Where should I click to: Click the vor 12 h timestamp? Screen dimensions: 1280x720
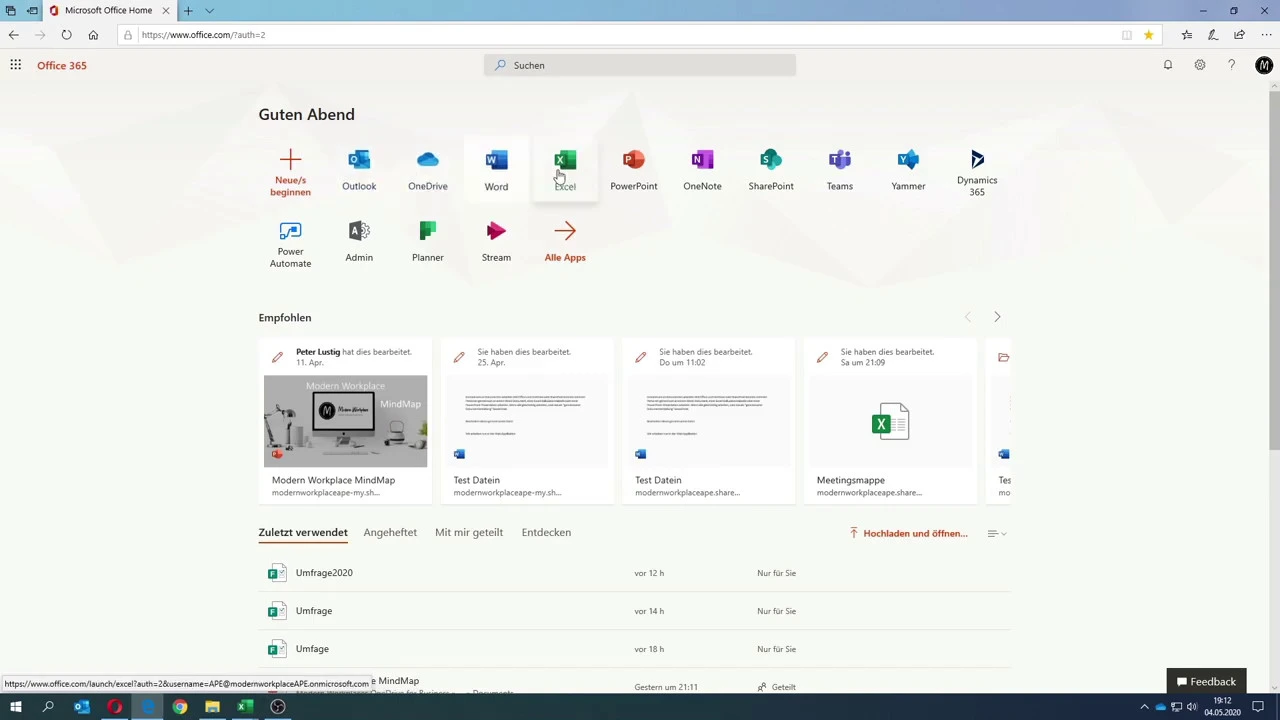649,573
